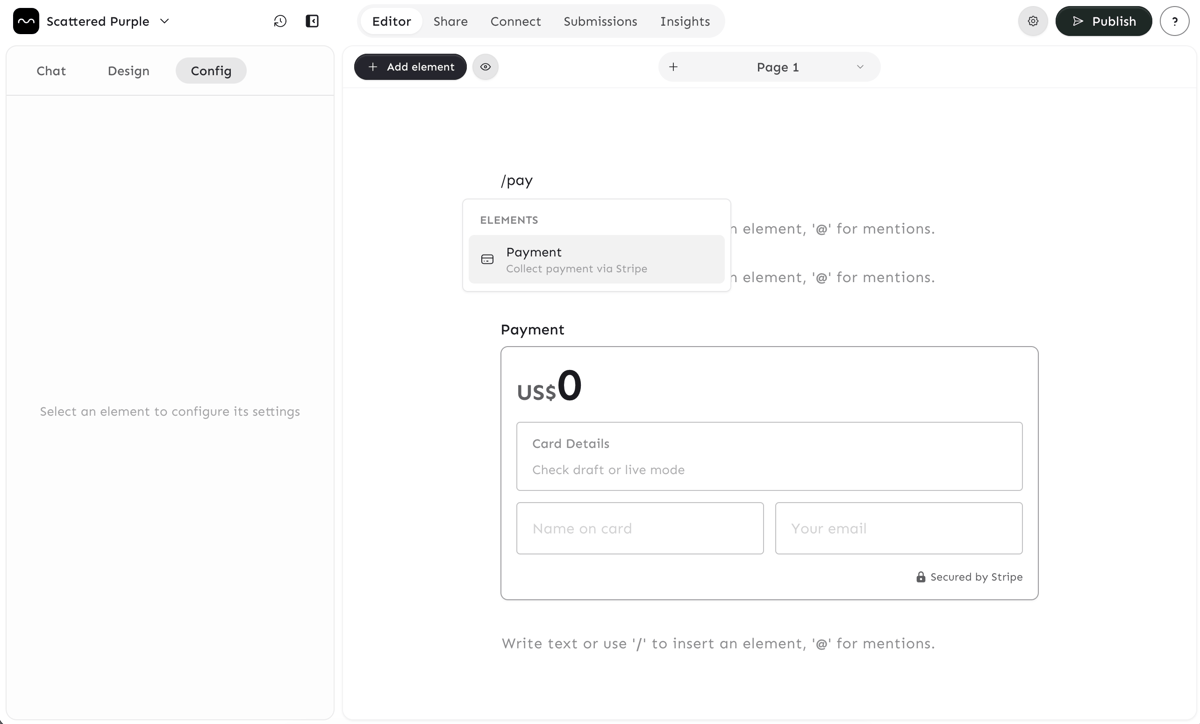This screenshot has height=724, width=1200.
Task: Switch to the Insights tab
Action: (x=685, y=21)
